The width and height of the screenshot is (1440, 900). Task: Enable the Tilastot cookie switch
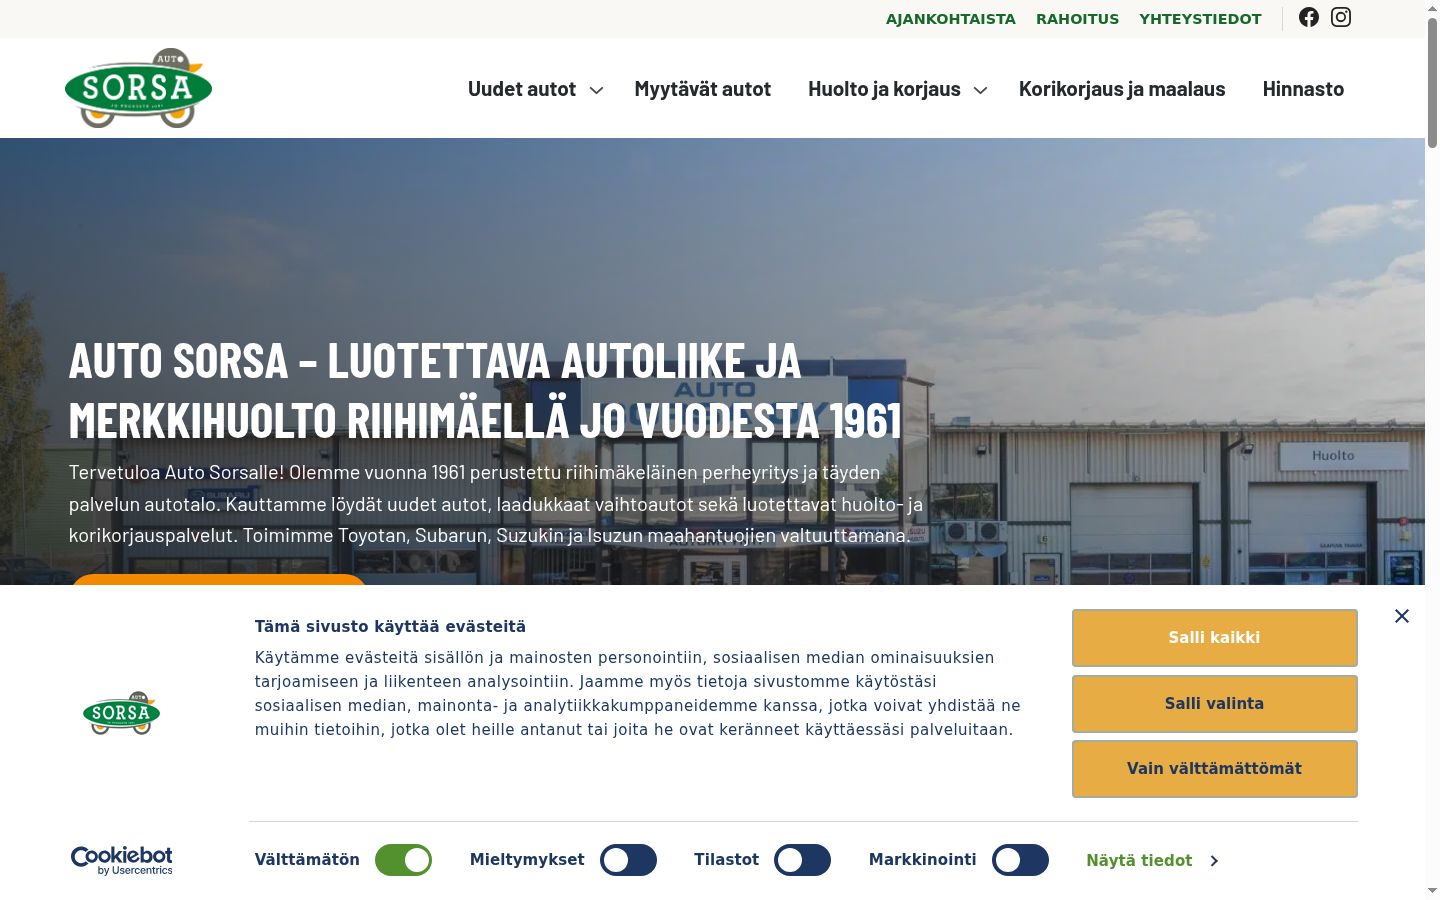coord(802,860)
